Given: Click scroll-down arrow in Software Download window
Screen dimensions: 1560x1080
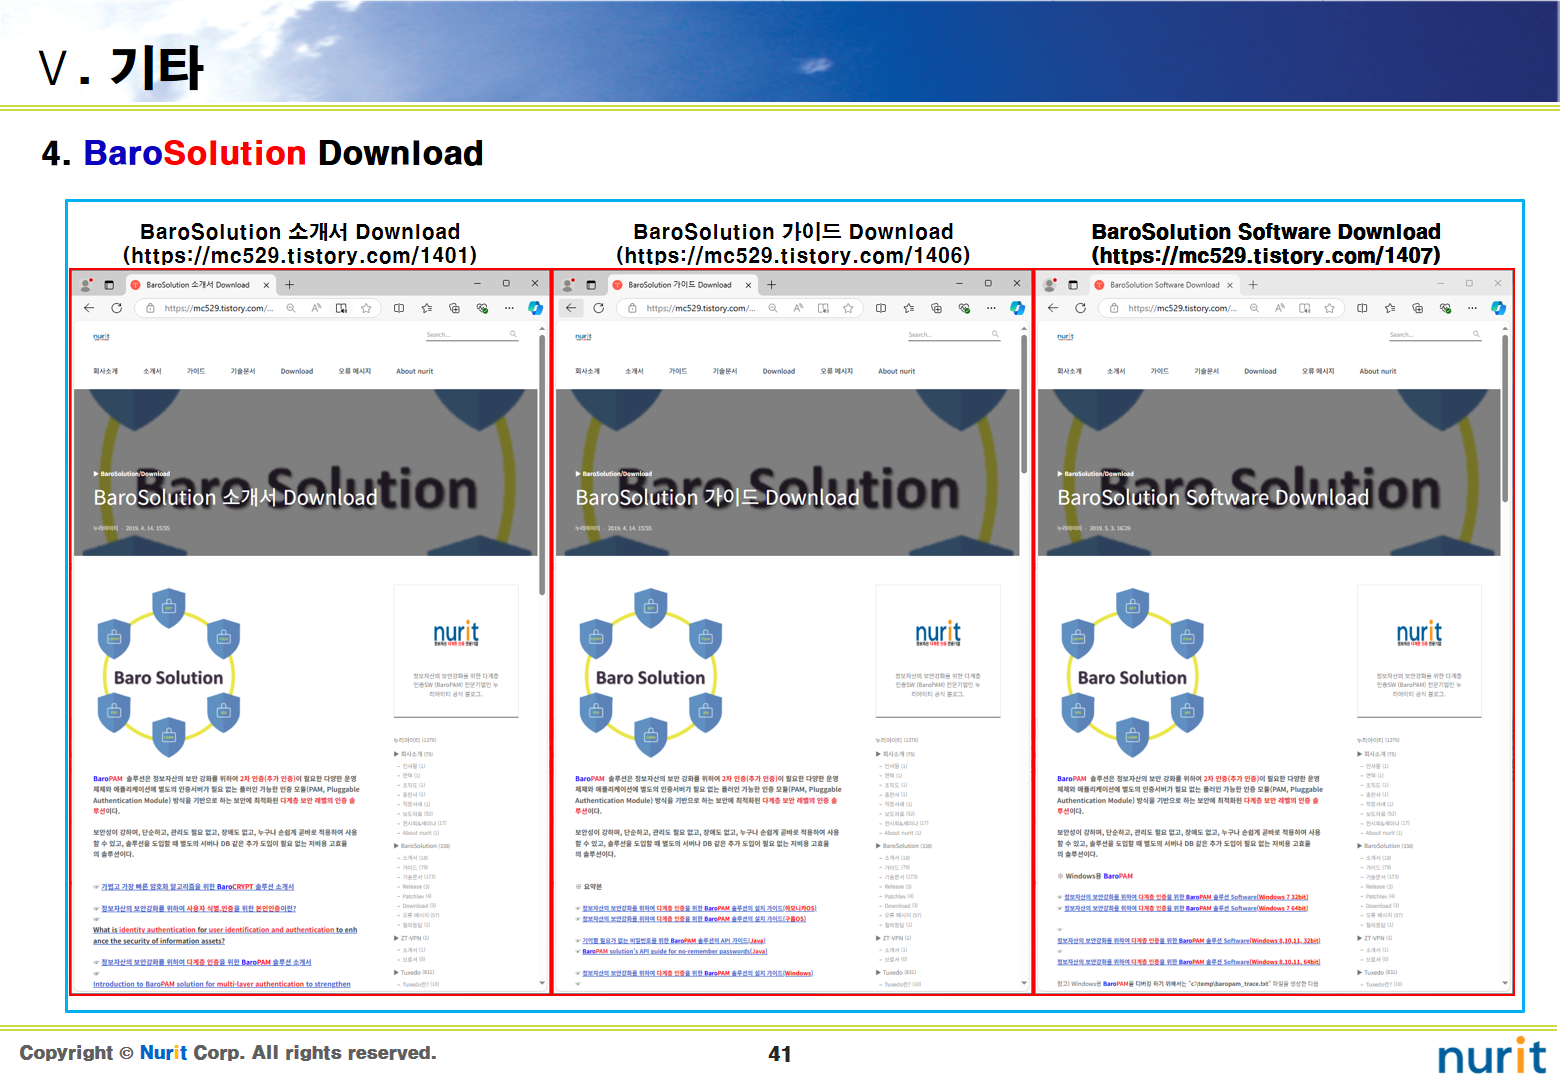Looking at the screenshot, I should coord(1505,984).
